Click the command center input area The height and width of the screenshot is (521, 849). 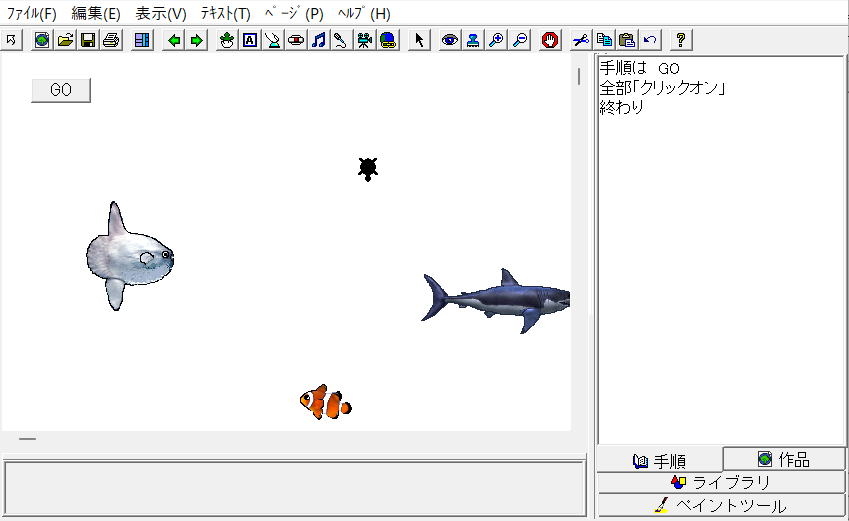coord(295,488)
